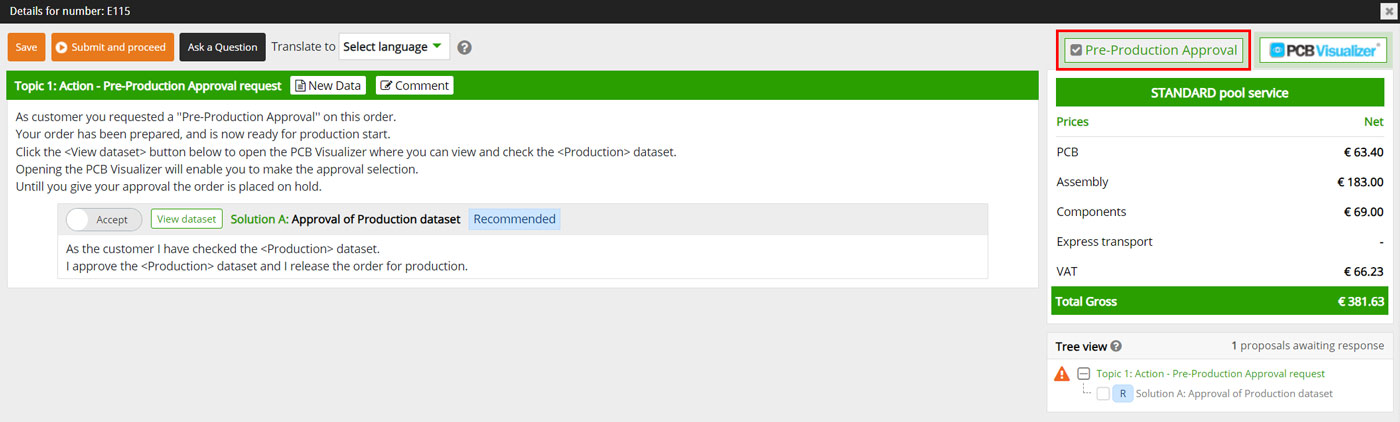The height and width of the screenshot is (422, 1400).
Task: Check the Solution A box in tree view
Action: [x=1103, y=394]
